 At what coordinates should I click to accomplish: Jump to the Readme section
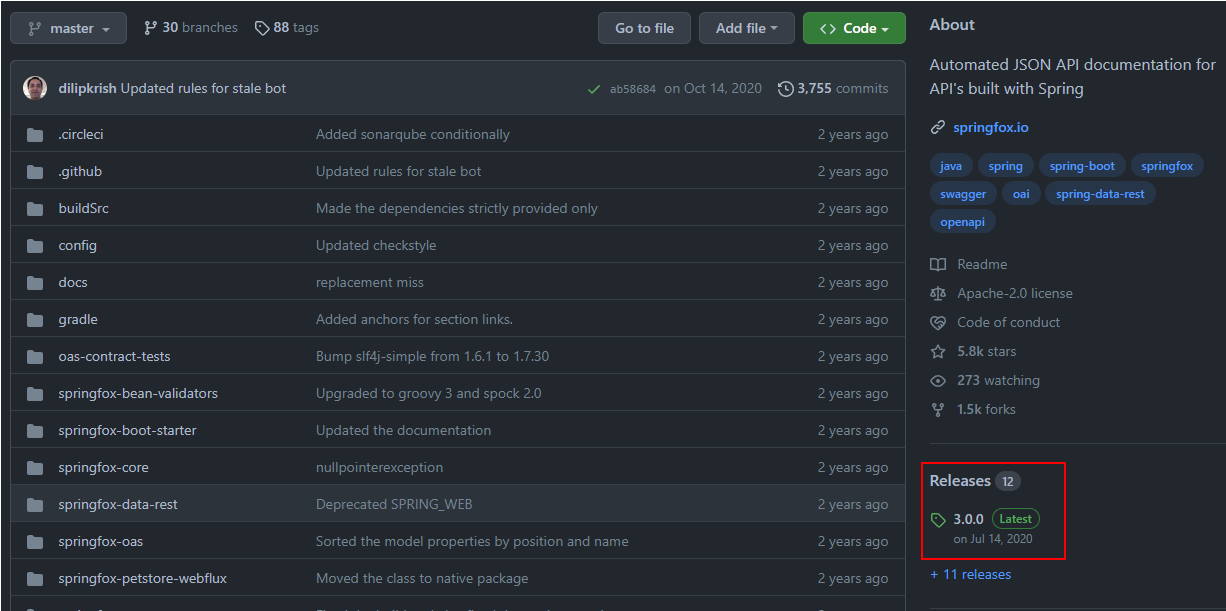coord(969,264)
